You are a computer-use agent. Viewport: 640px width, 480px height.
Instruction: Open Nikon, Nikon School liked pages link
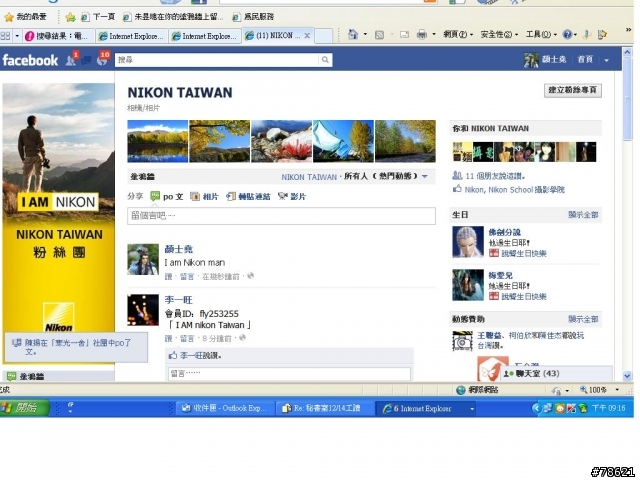point(515,189)
